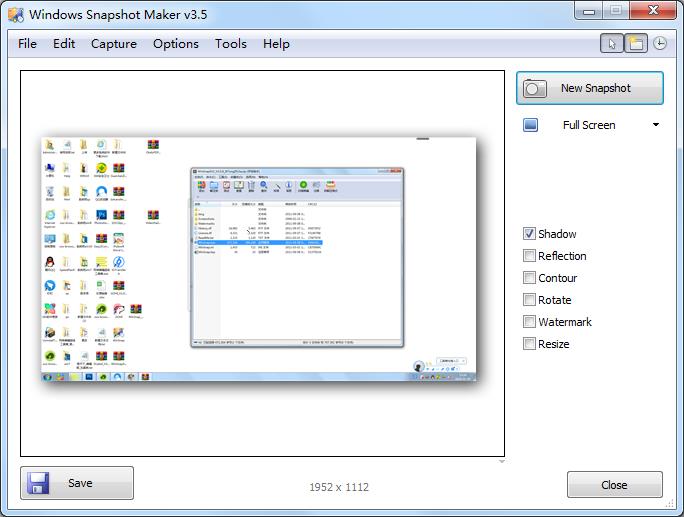The height and width of the screenshot is (517, 684).
Task: Open the Full Screen capture mode dropdown
Action: pyautogui.click(x=656, y=125)
